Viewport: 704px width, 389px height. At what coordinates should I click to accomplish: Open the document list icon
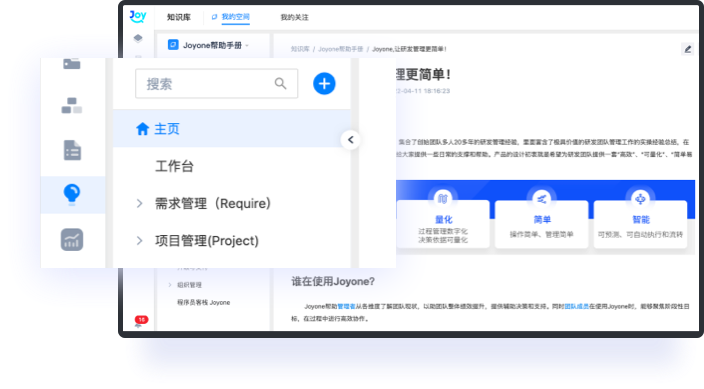click(x=72, y=150)
